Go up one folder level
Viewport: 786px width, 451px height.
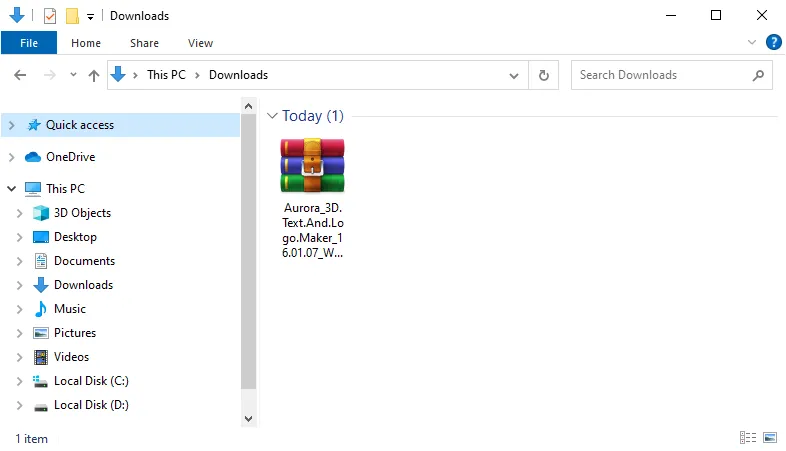pyautogui.click(x=94, y=75)
